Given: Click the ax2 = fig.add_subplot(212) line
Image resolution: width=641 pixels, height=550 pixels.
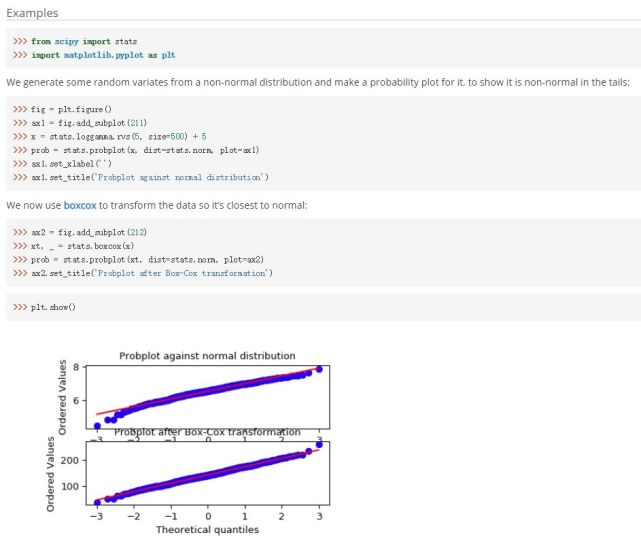Looking at the screenshot, I should [x=80, y=232].
